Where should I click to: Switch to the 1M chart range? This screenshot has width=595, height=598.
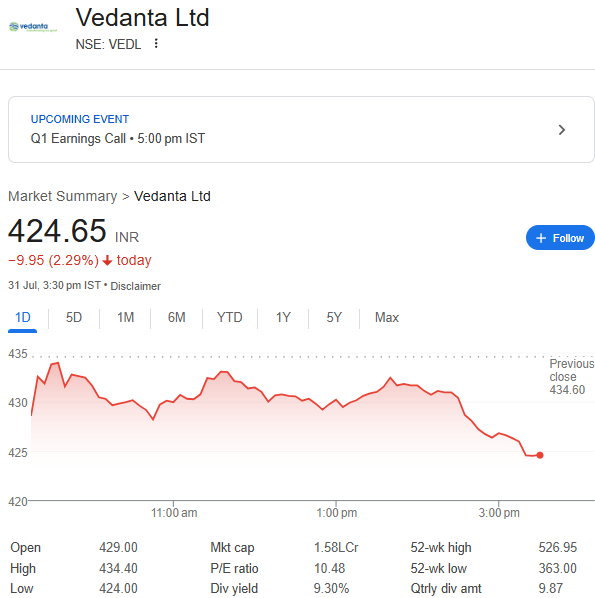click(x=125, y=317)
